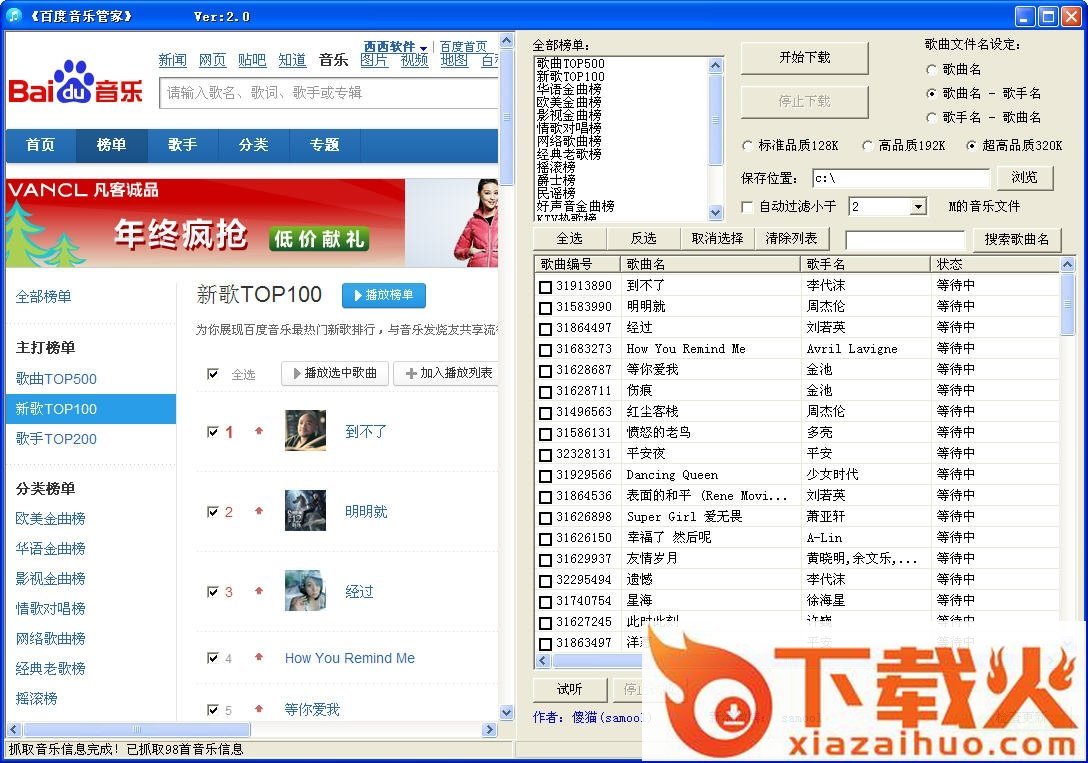Click the 反选 invert selection button
Image resolution: width=1088 pixels, height=763 pixels.
(643, 239)
